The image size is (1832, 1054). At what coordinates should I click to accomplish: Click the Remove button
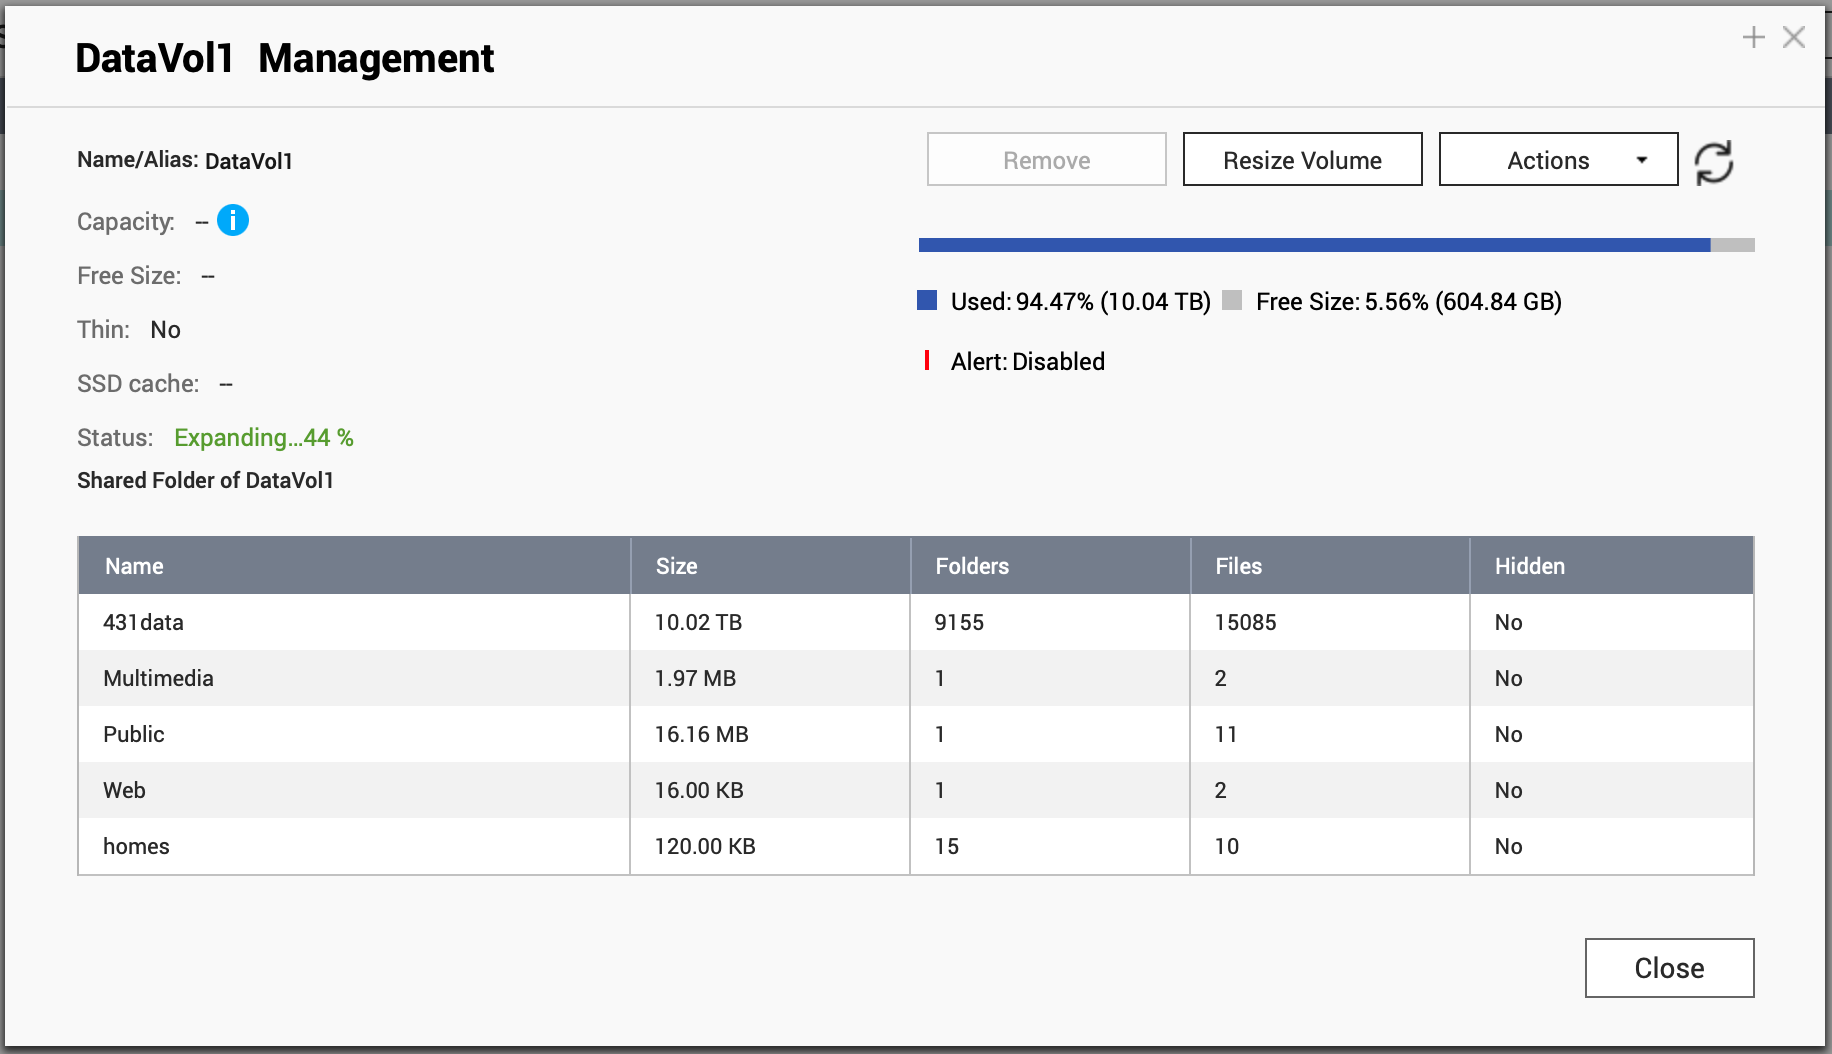click(x=1046, y=160)
